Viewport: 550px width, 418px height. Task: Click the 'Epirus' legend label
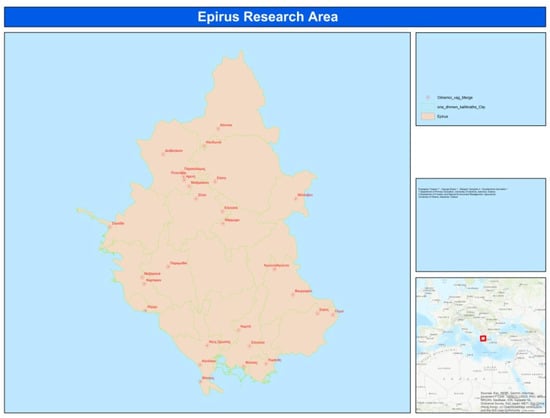pos(442,116)
